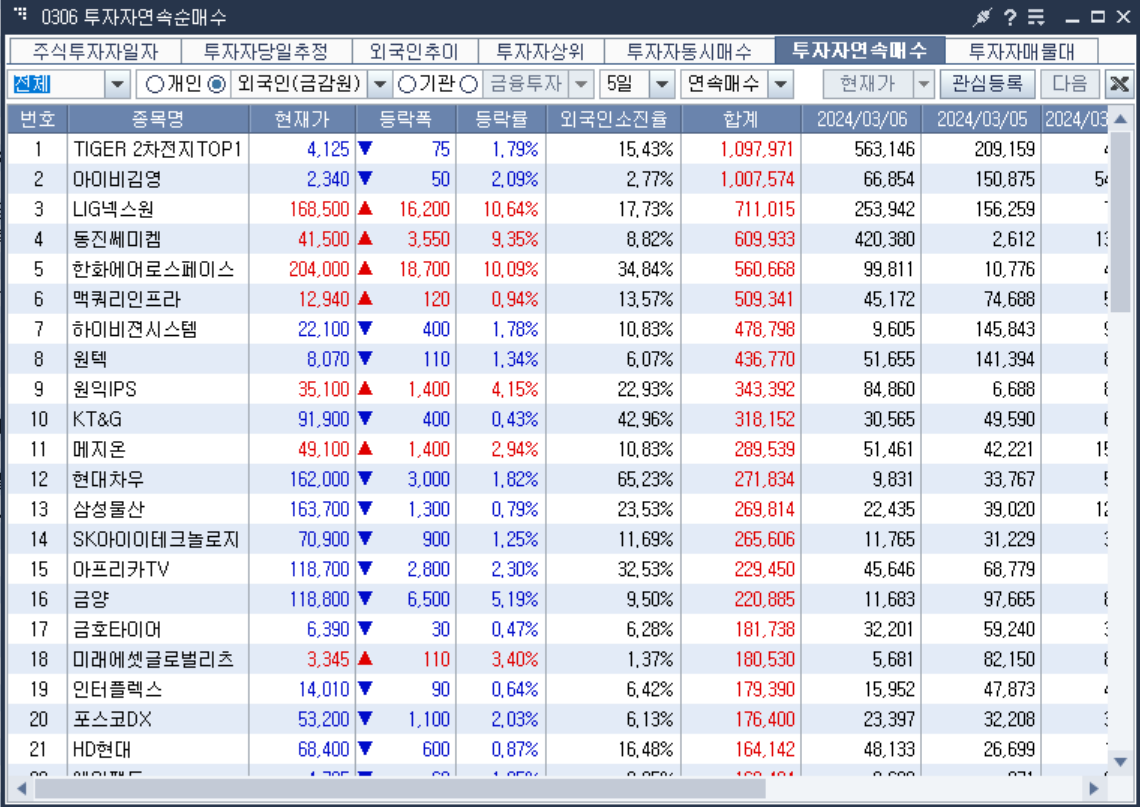Select the HD현대 stock name

click(x=102, y=749)
